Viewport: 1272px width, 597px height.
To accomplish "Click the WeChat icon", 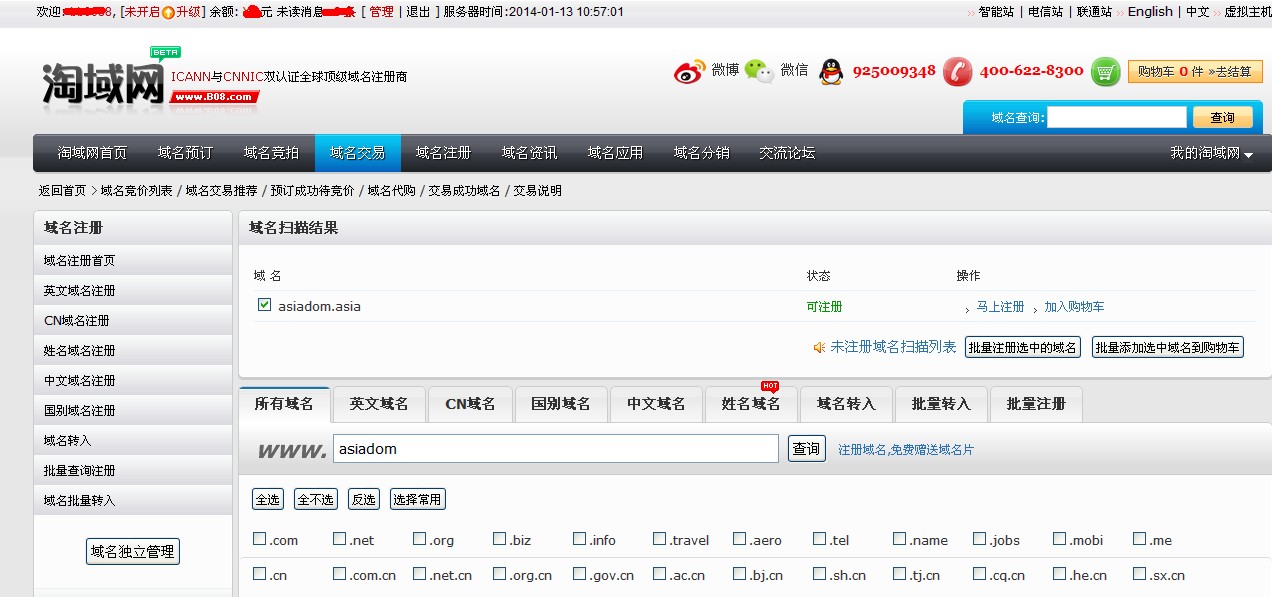I will tap(759, 71).
